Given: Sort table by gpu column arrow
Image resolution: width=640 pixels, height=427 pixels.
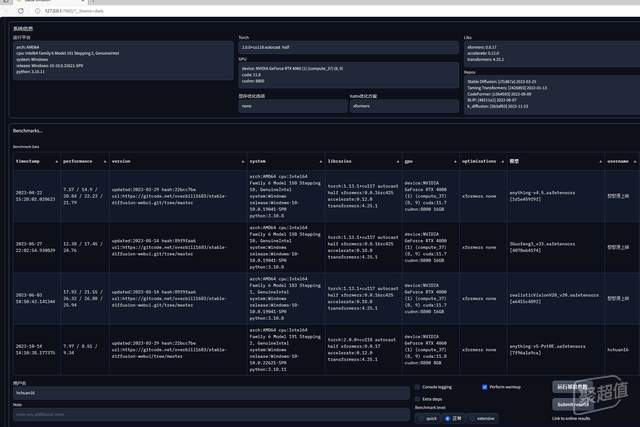Looking at the screenshot, I should pyautogui.click(x=455, y=162).
